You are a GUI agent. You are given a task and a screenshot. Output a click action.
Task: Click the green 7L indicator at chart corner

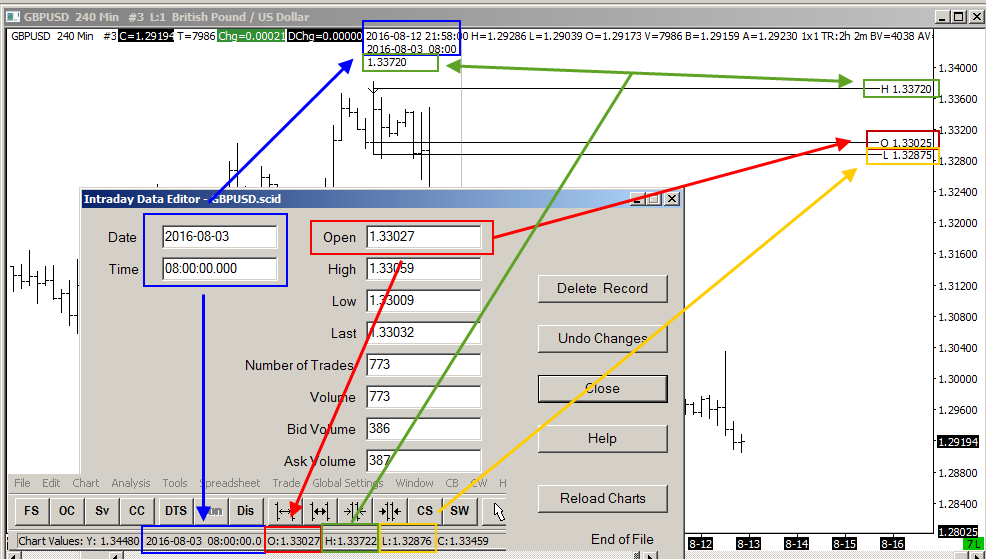coord(973,544)
